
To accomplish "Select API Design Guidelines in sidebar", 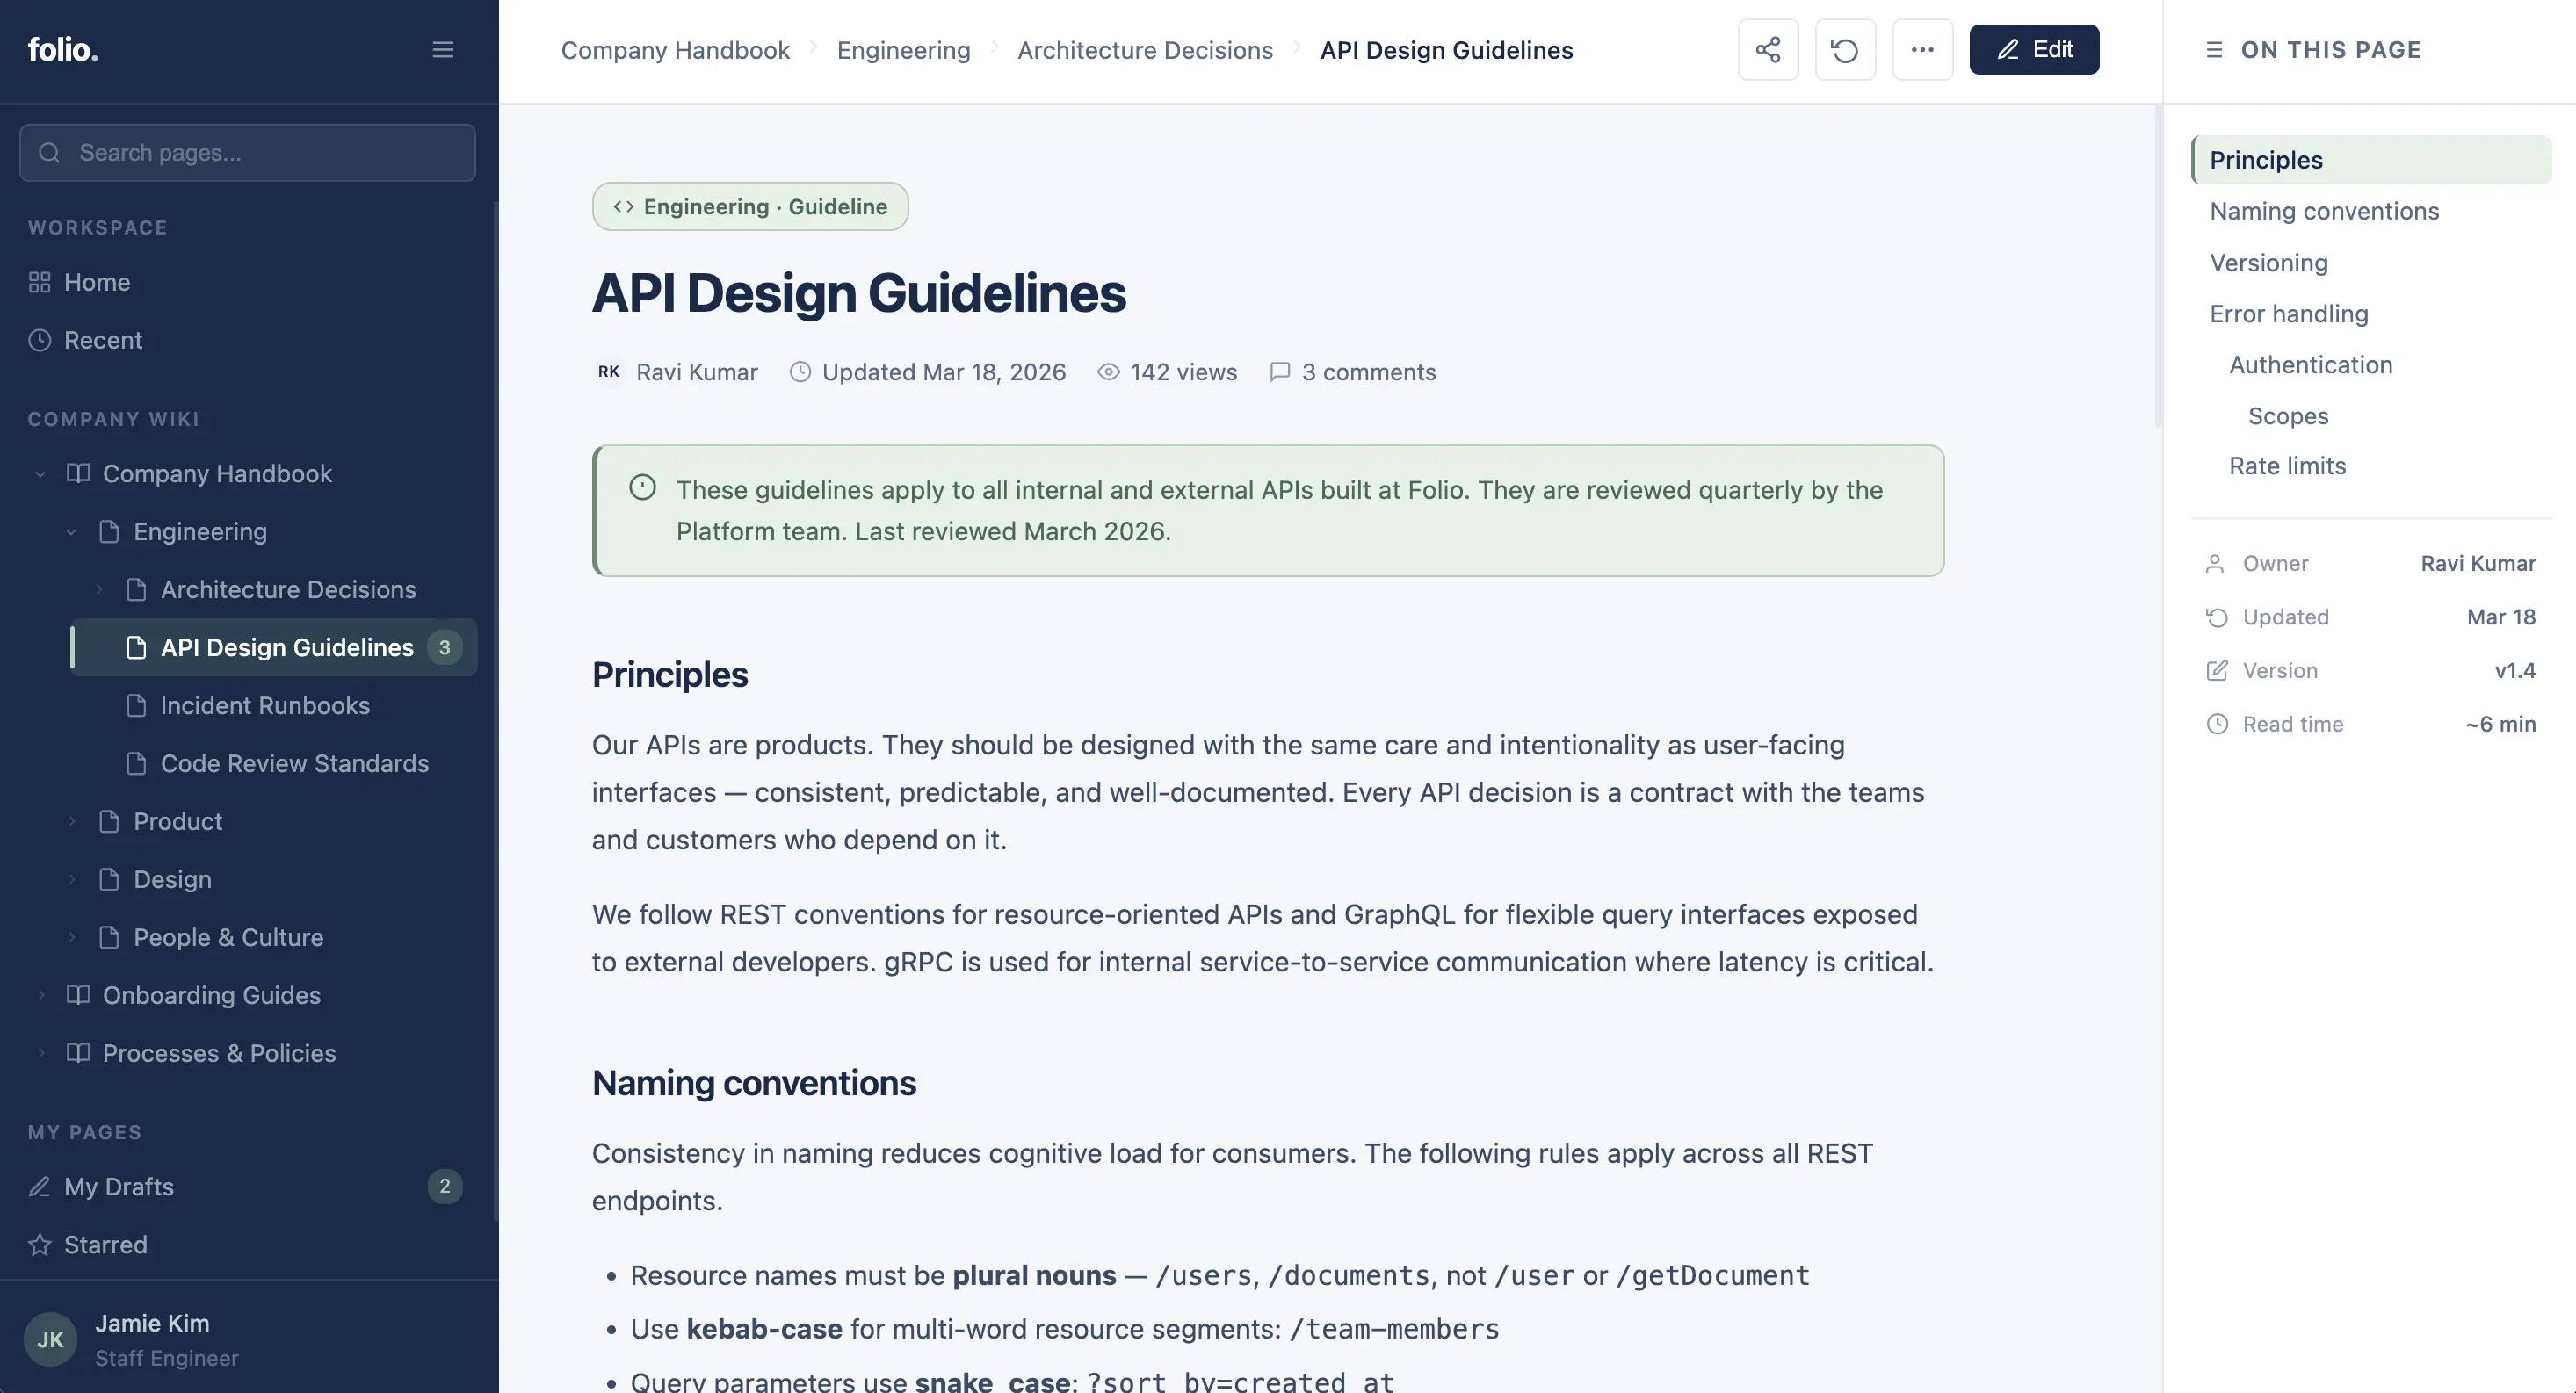I will (x=274, y=648).
